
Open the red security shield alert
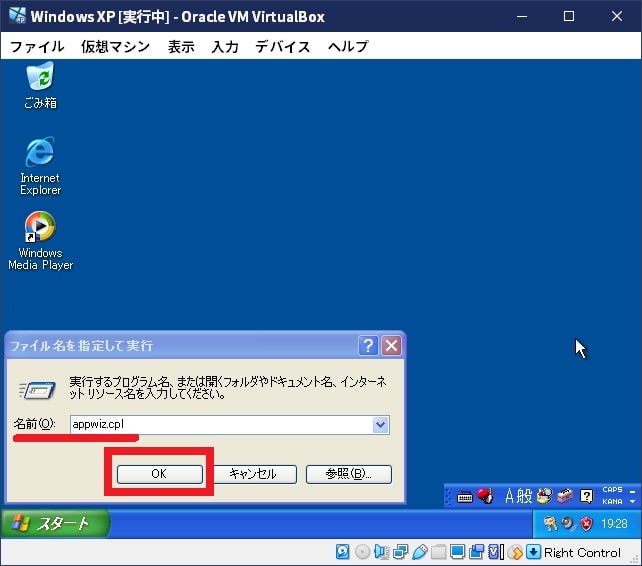pos(586,523)
